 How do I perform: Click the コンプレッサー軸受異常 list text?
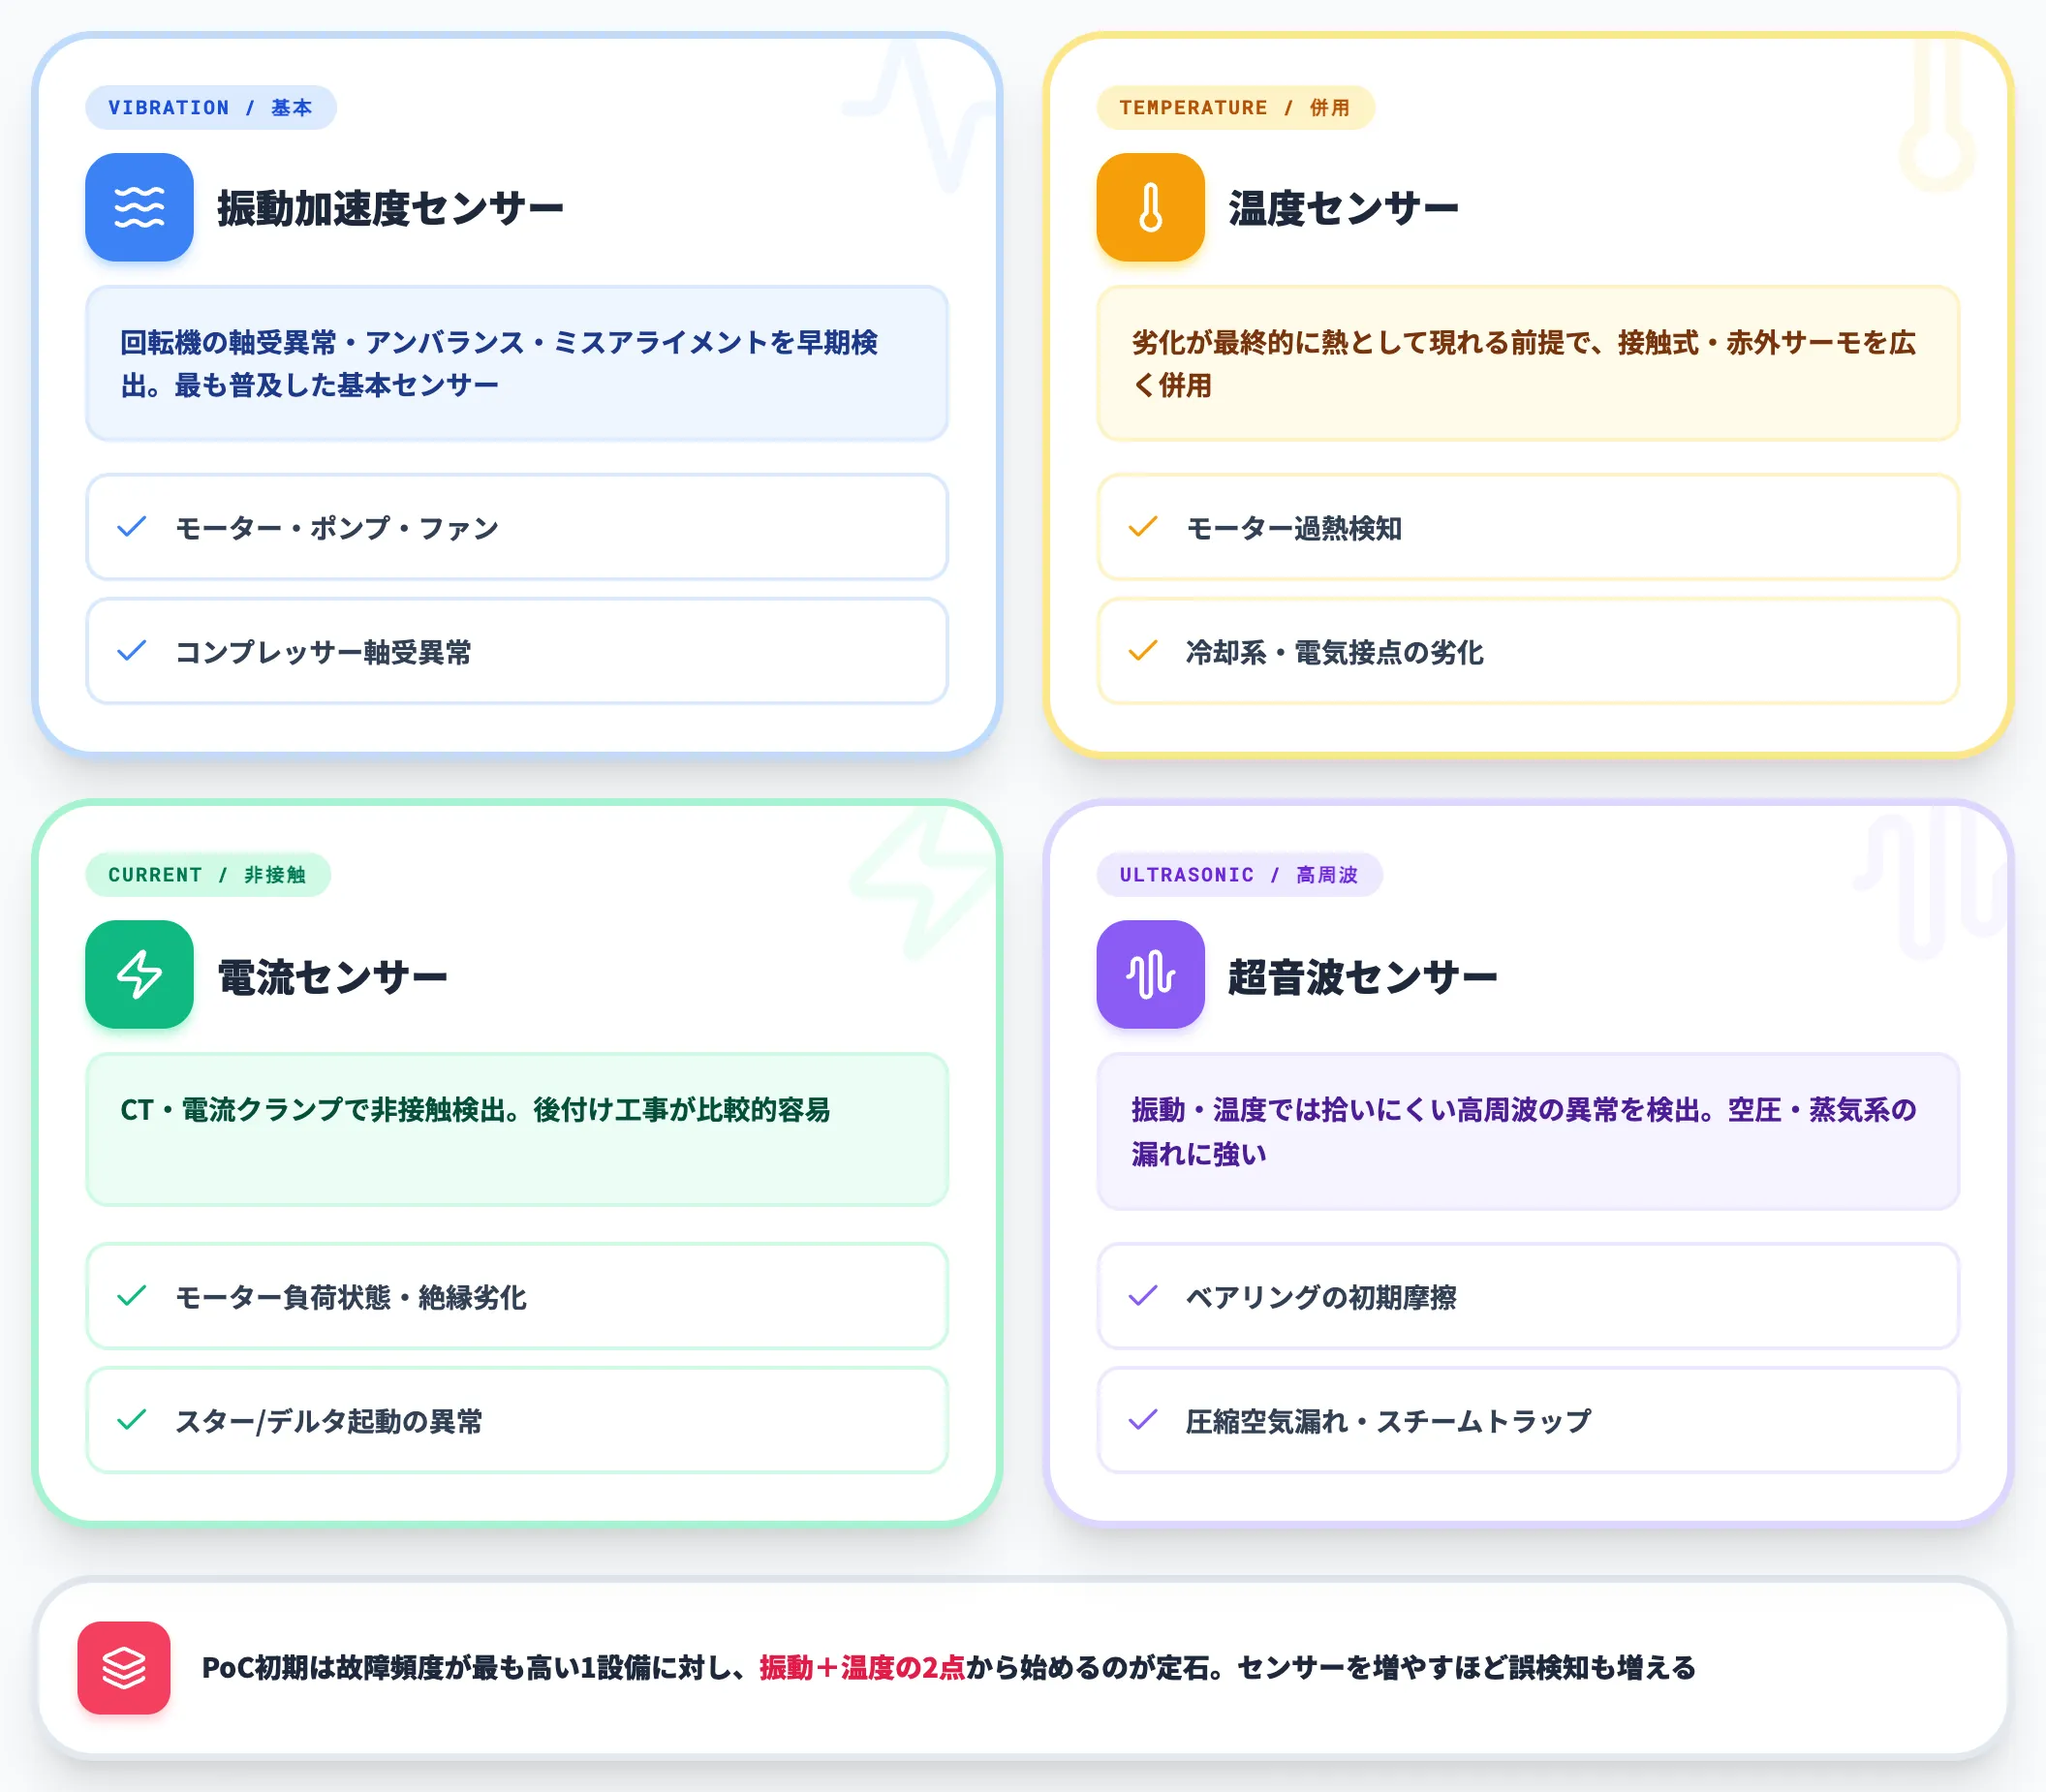(x=323, y=652)
